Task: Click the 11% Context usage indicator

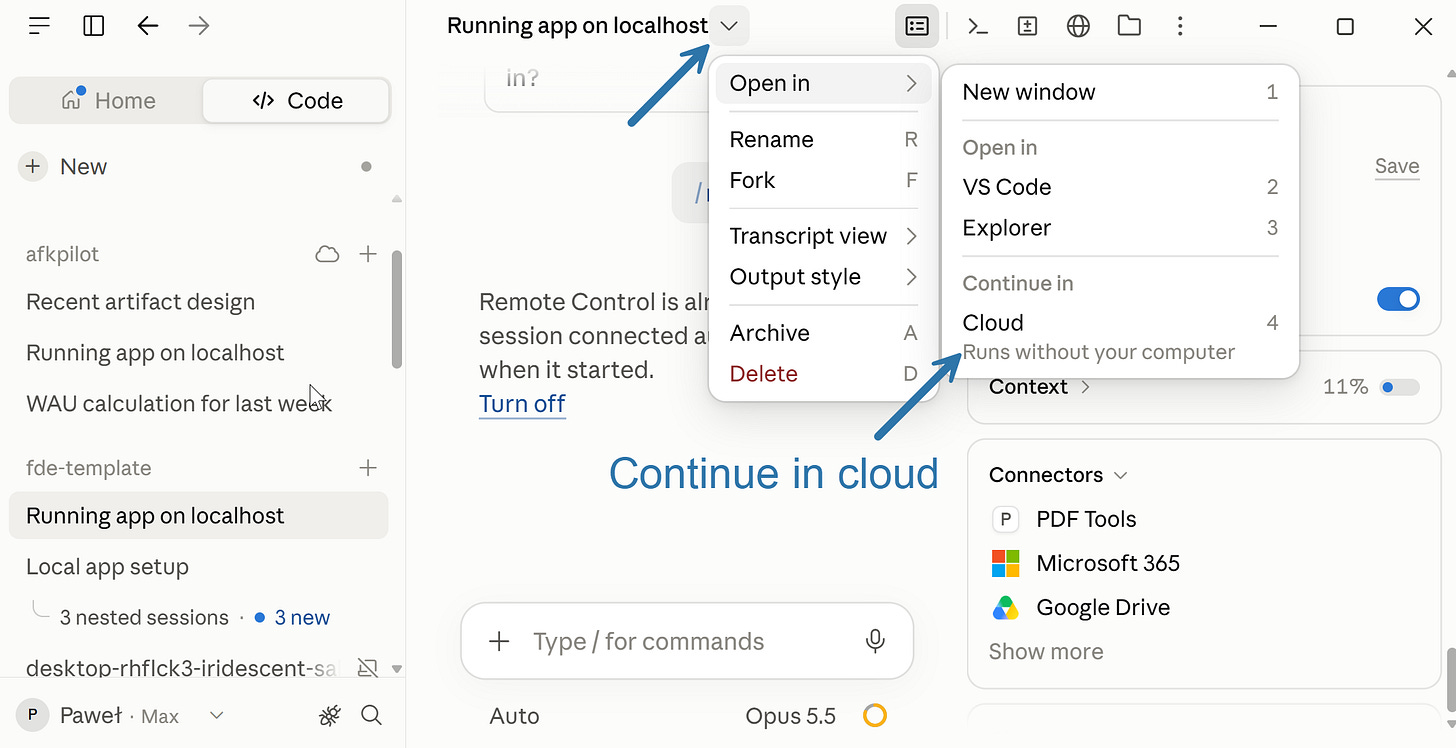Action: (1371, 387)
